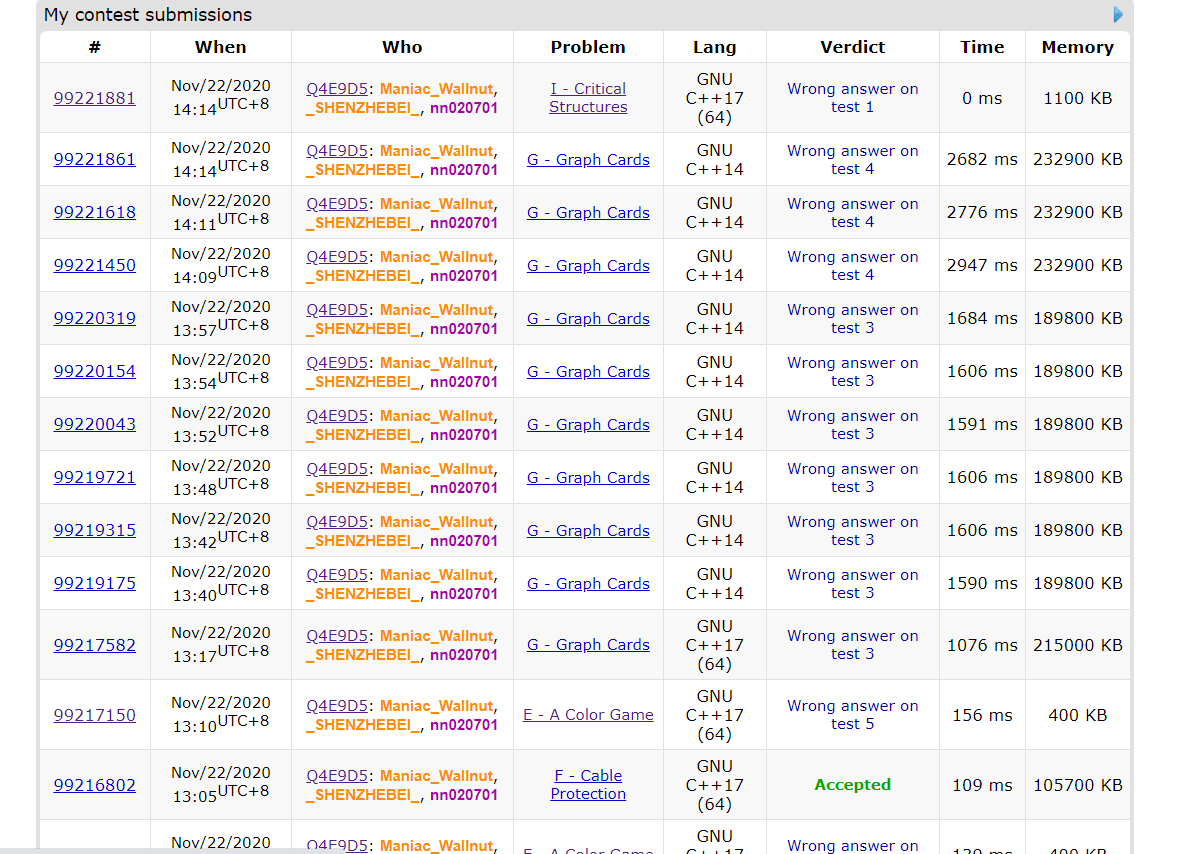Open submission 99221861

pos(94,159)
